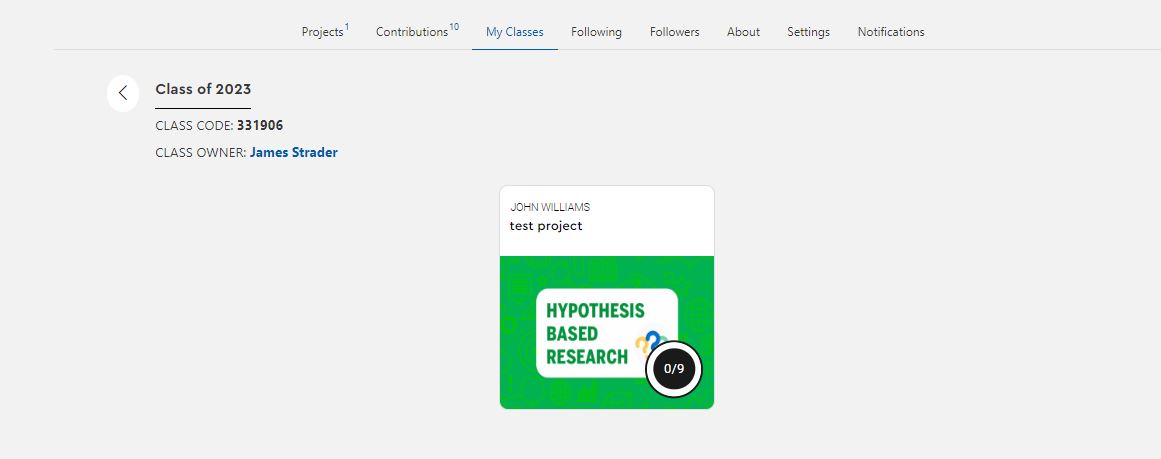1161x459 pixels.
Task: Open the Hypothesis Based Research thumbnail
Action: pyautogui.click(x=607, y=332)
